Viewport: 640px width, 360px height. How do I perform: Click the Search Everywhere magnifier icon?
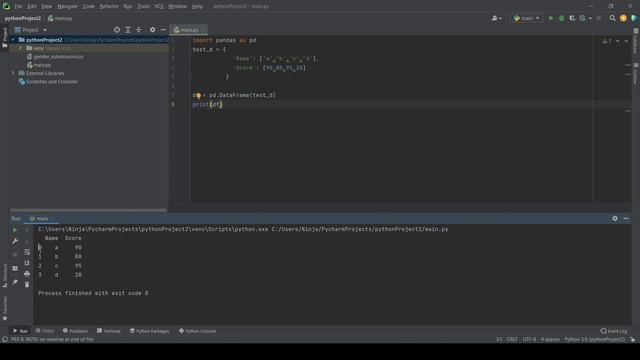612,18
